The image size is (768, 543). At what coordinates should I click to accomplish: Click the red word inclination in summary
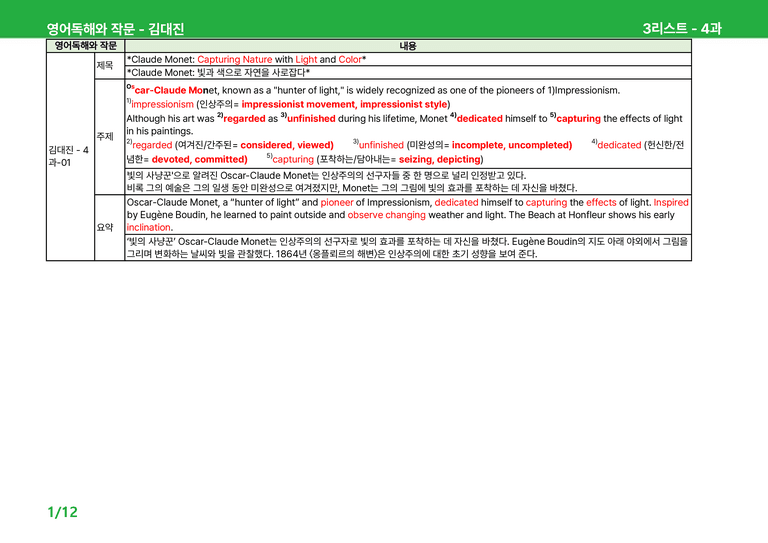(148, 227)
